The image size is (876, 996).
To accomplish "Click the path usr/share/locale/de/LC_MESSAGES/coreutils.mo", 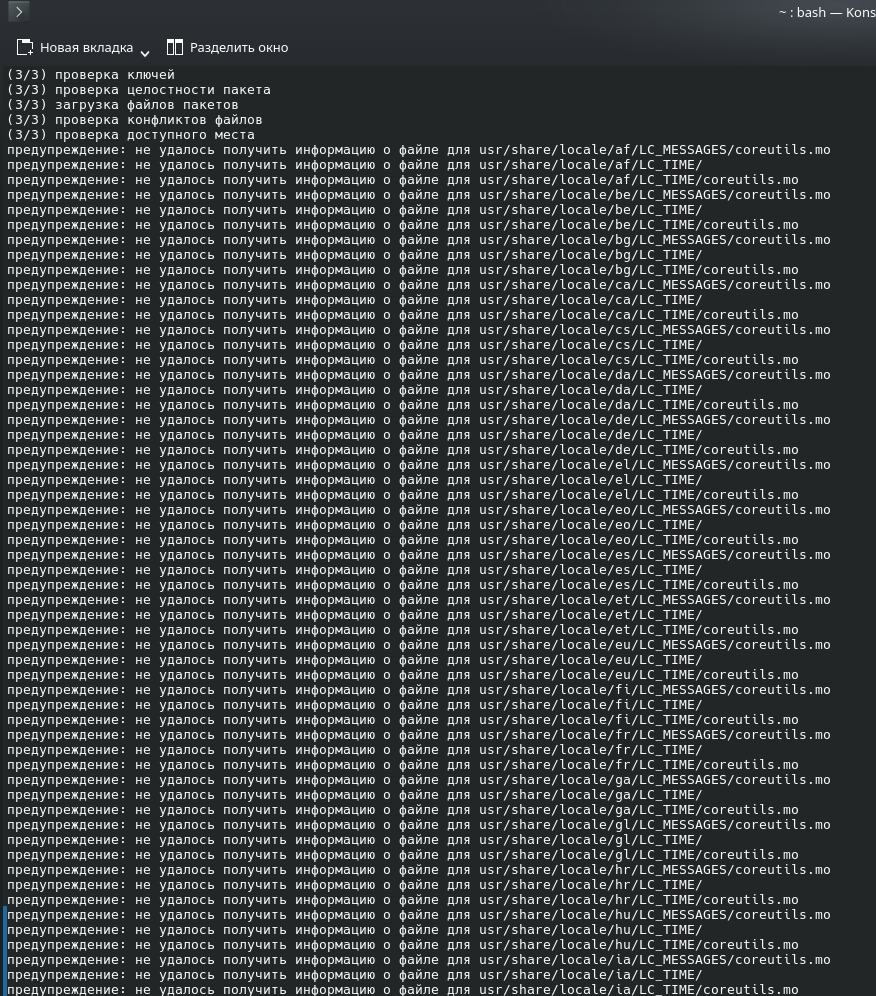I will pyautogui.click(x=654, y=420).
